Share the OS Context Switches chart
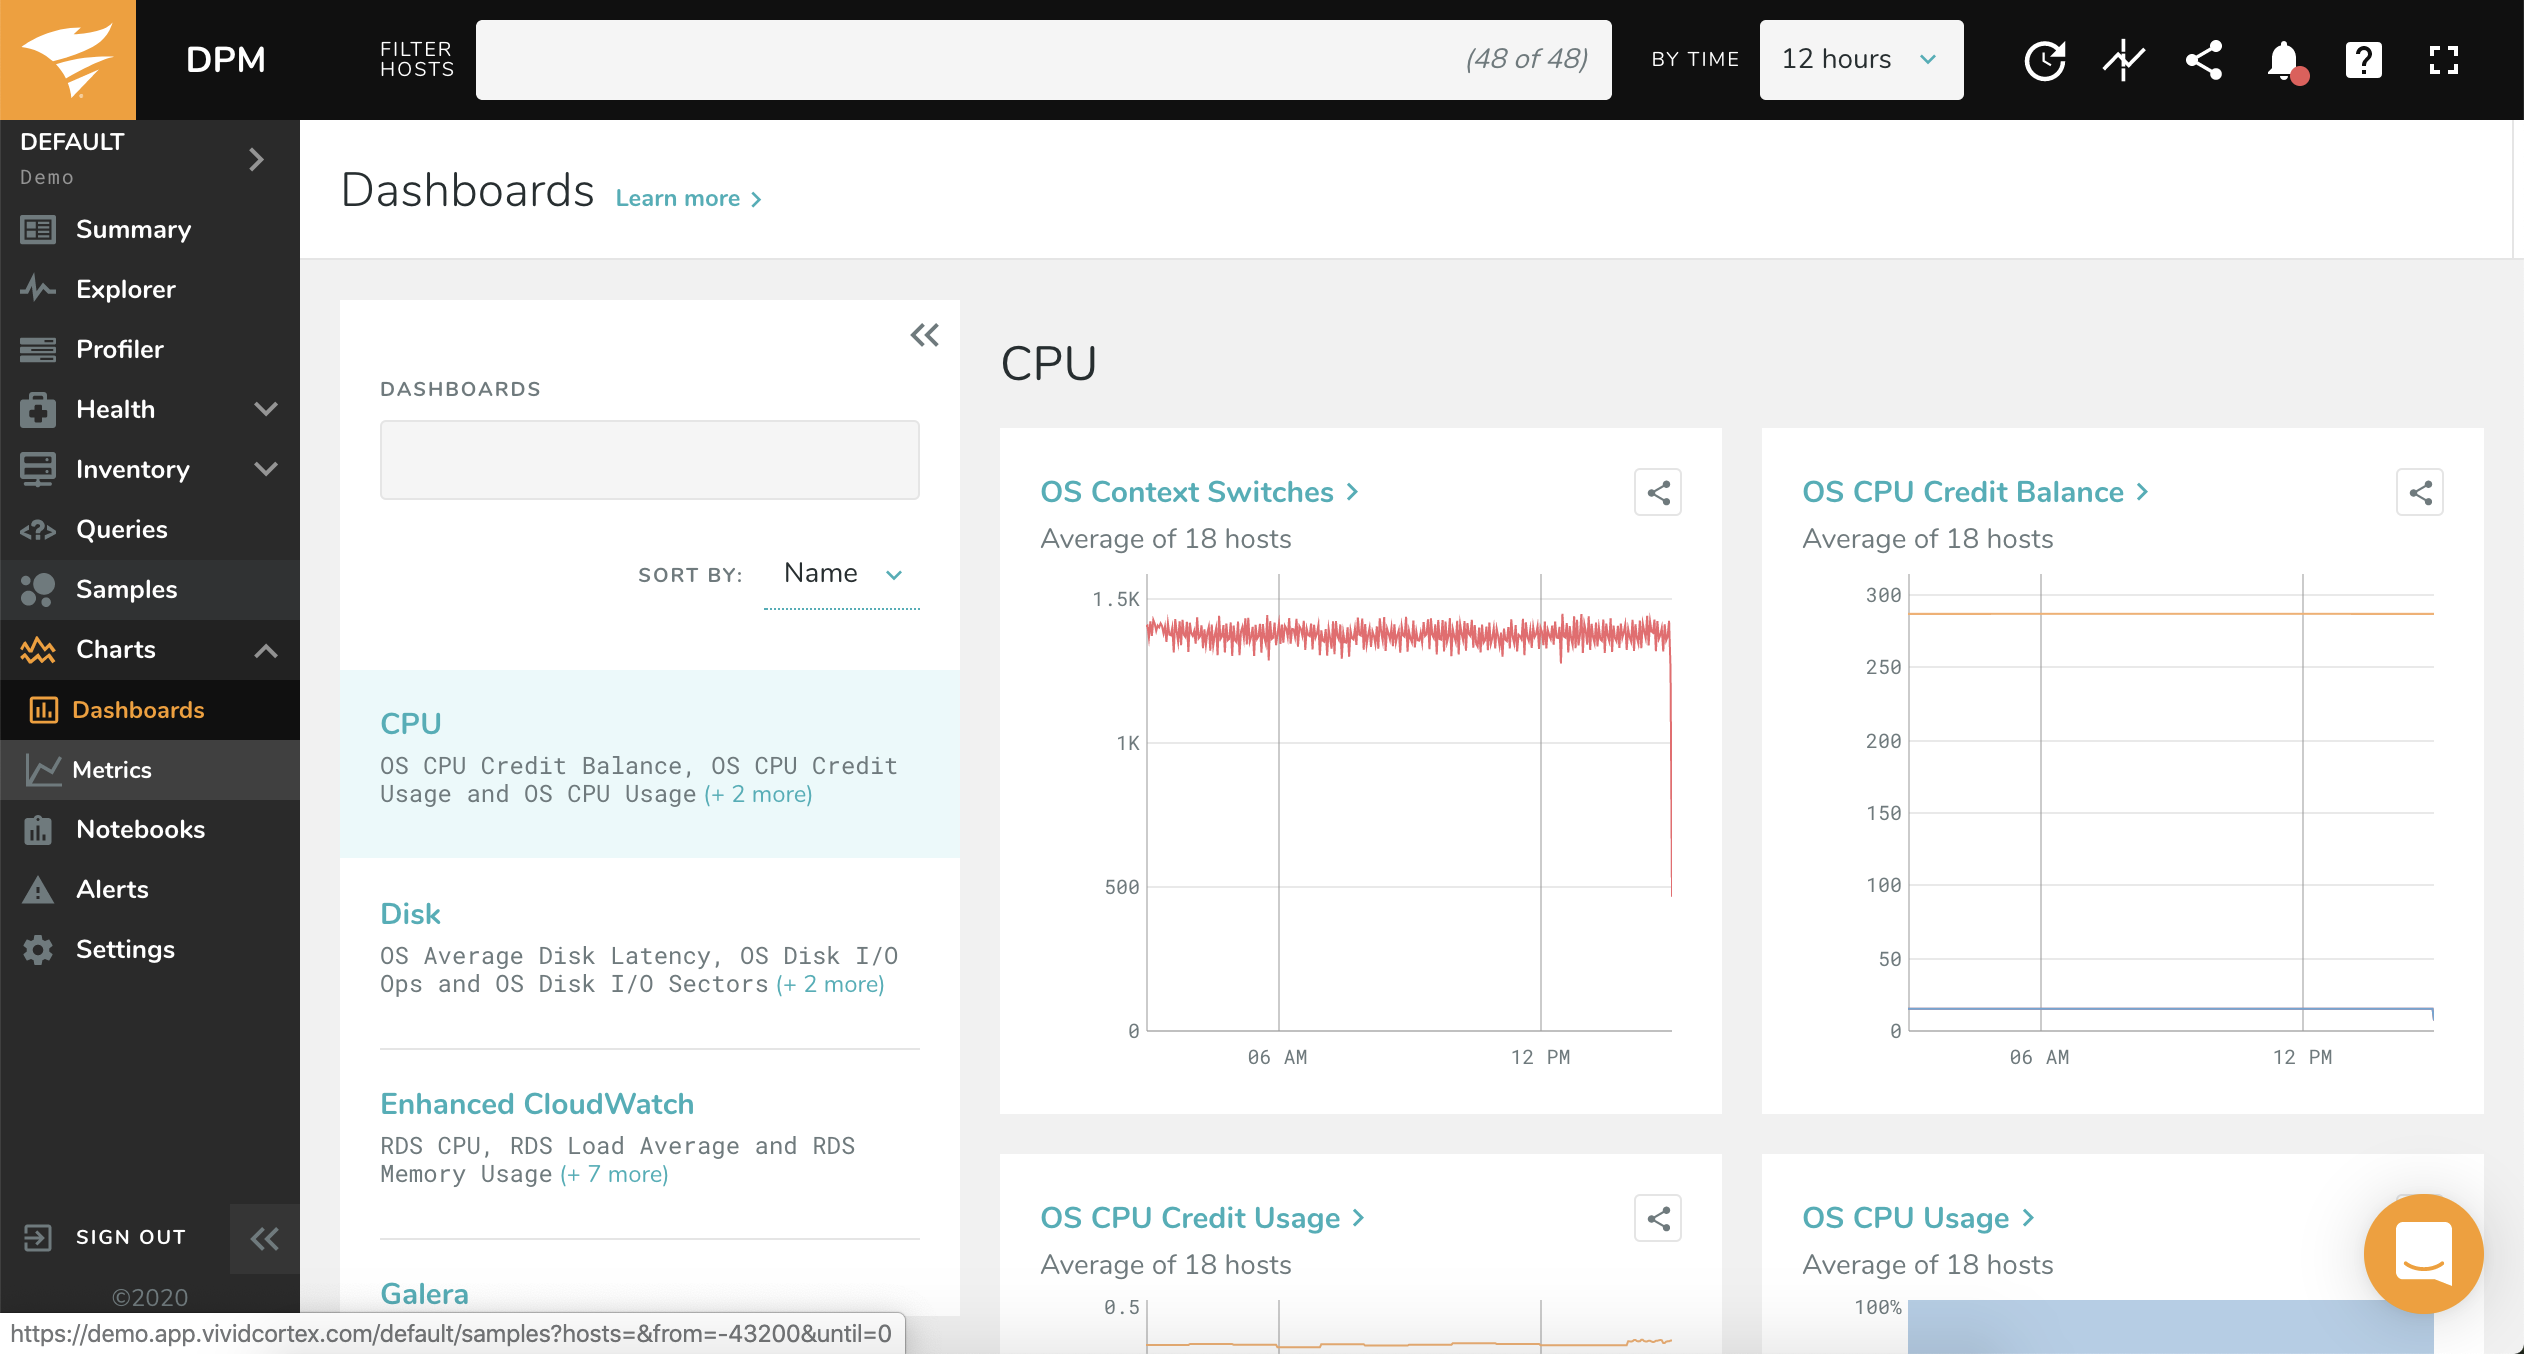Viewport: 2524px width, 1354px height. [1658, 492]
